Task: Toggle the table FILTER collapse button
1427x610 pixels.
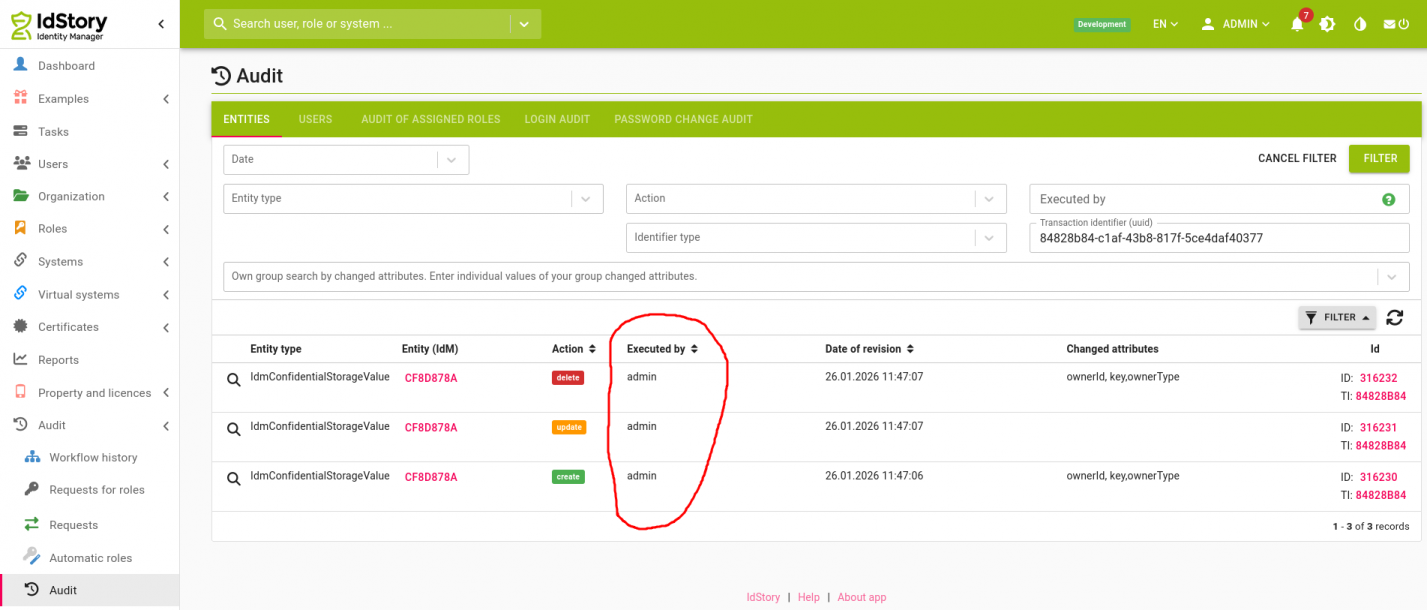Action: tap(1337, 318)
